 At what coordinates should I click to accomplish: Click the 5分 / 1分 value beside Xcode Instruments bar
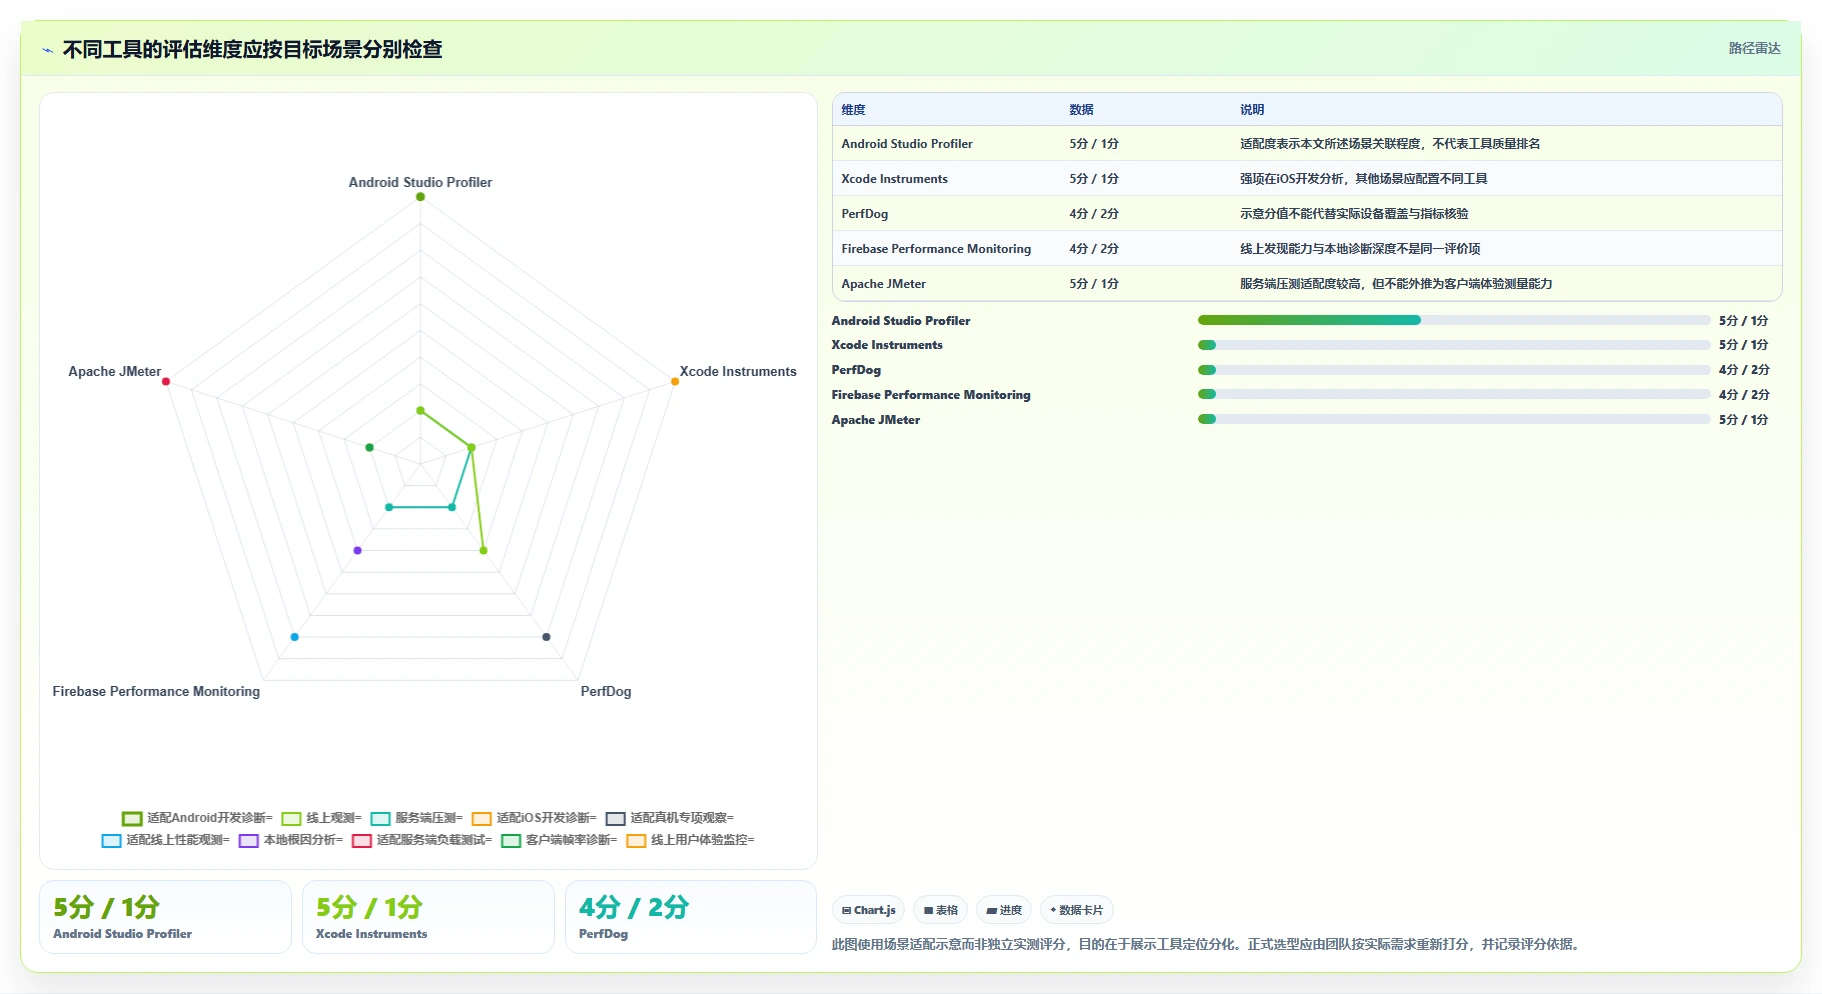click(x=1744, y=345)
